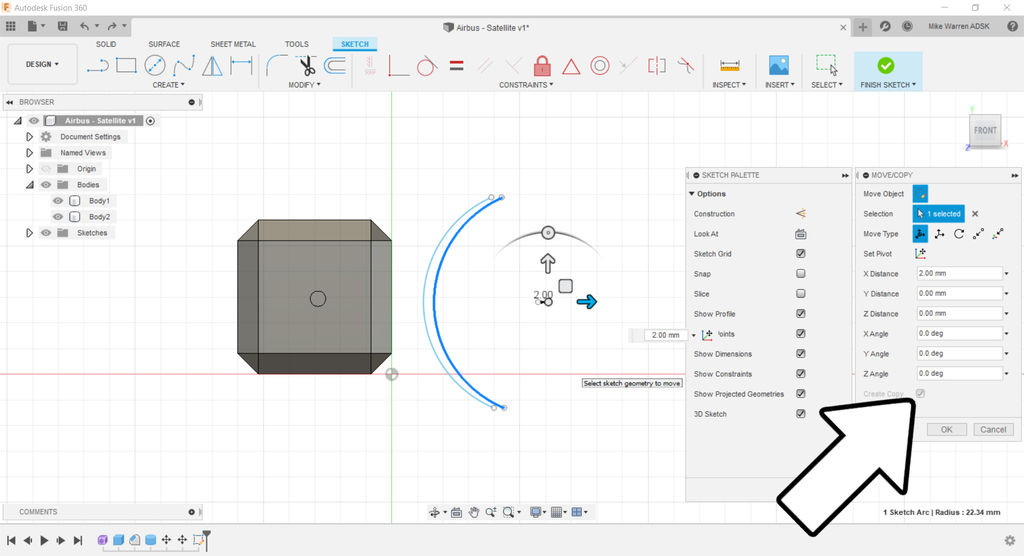1024x556 pixels.
Task: Apply the Tangent constraint
Action: pyautogui.click(x=426, y=65)
